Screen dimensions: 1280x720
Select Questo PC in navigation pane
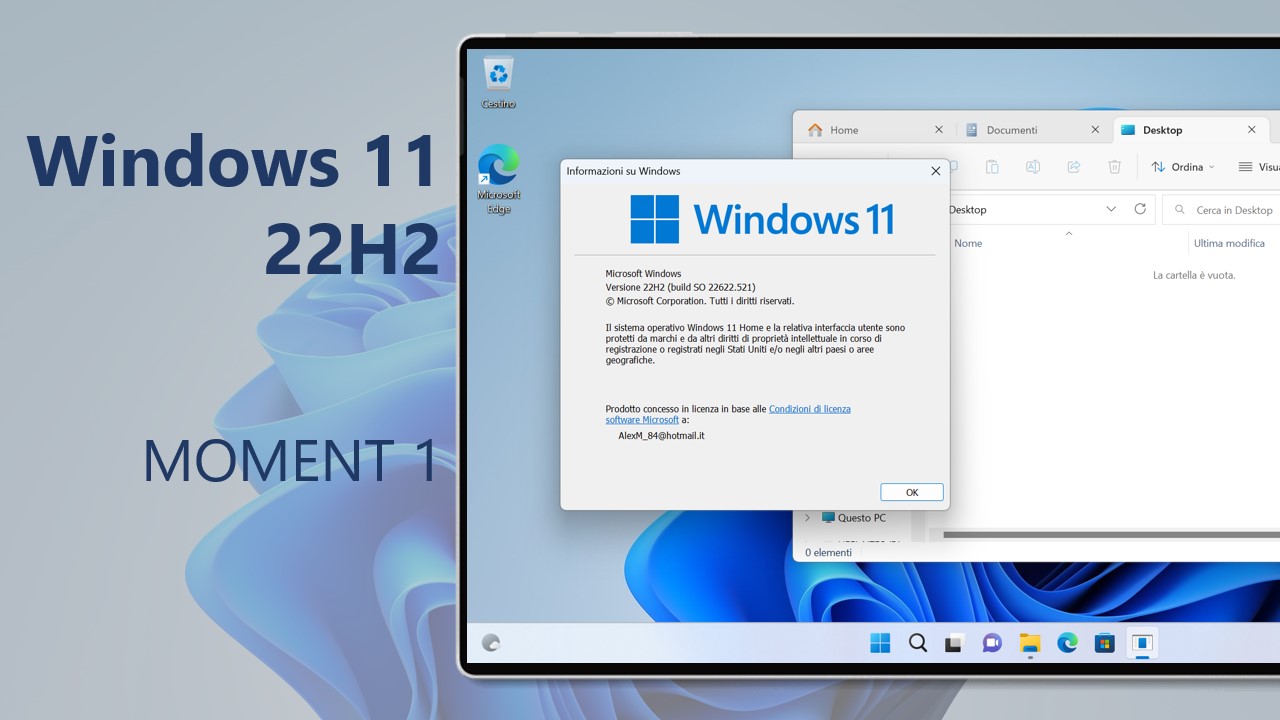click(x=853, y=518)
